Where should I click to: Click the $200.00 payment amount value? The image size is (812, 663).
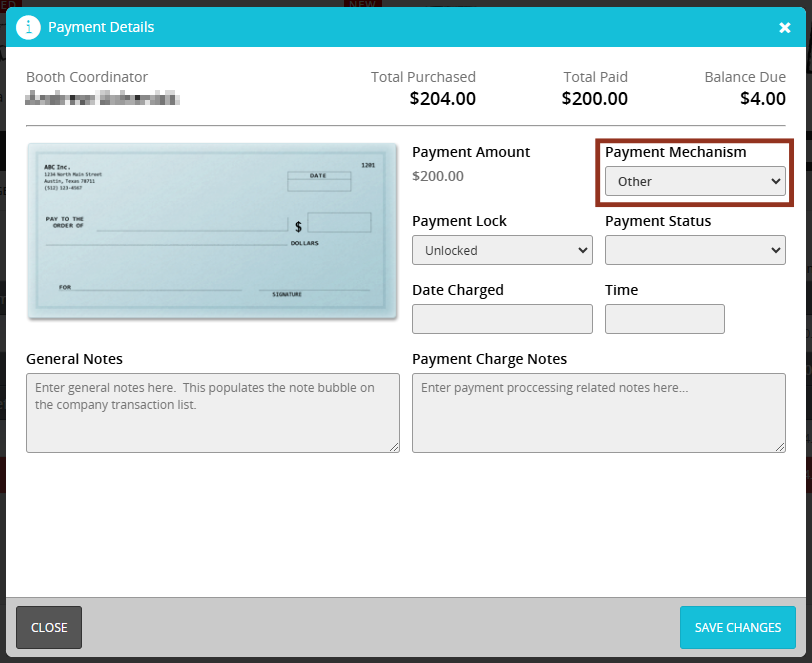(x=438, y=176)
